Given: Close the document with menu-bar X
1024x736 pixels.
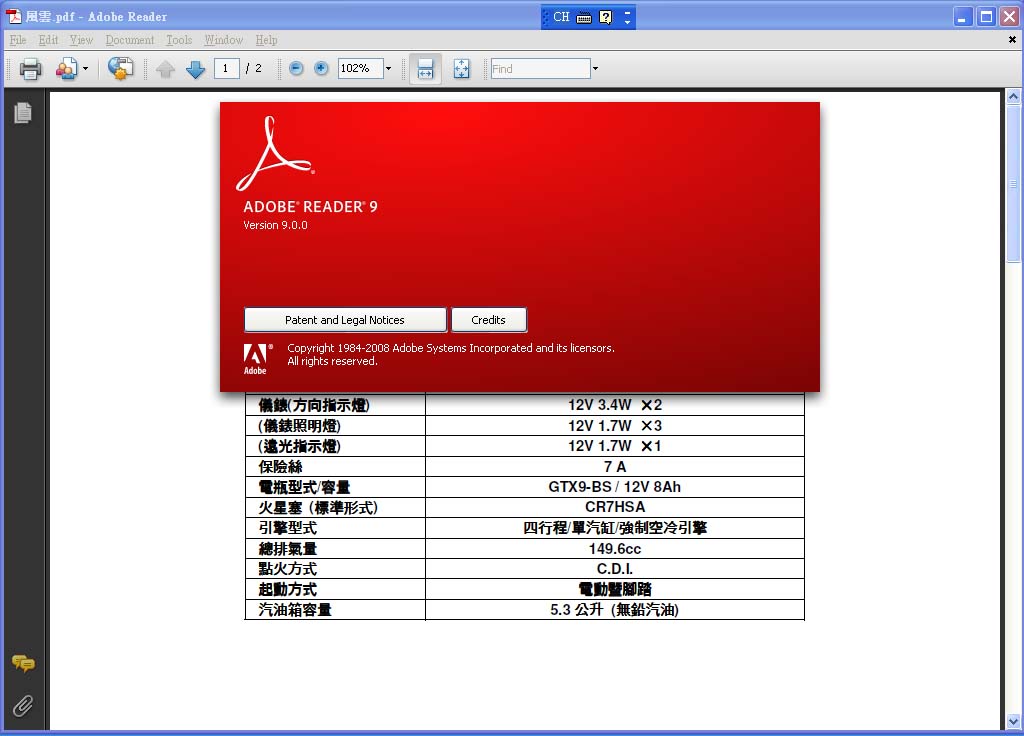Looking at the screenshot, I should point(1012,40).
